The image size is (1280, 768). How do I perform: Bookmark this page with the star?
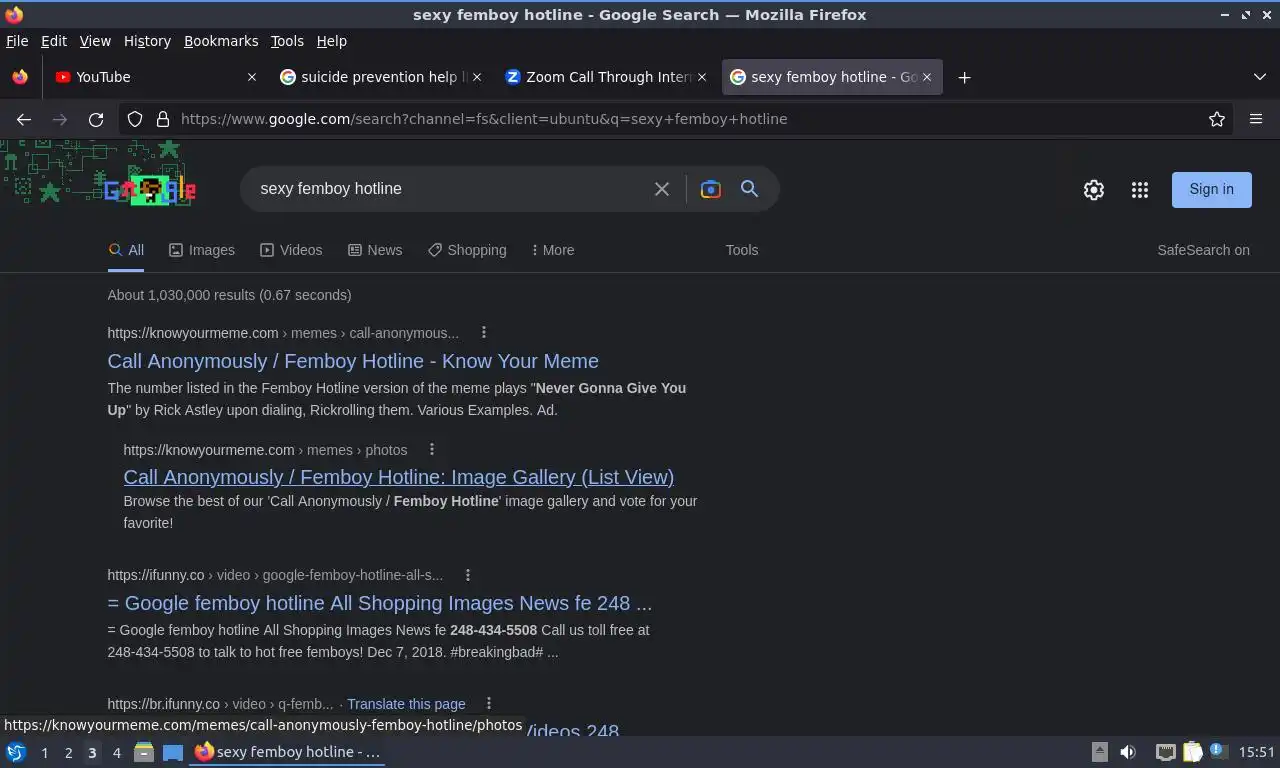(x=1217, y=119)
